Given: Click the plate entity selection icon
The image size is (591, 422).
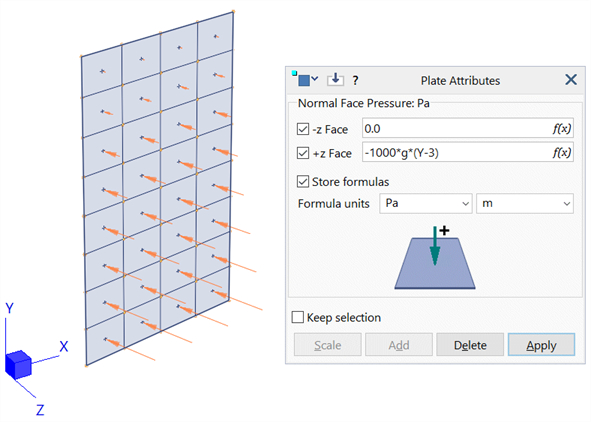Looking at the screenshot, I should pos(303,79).
